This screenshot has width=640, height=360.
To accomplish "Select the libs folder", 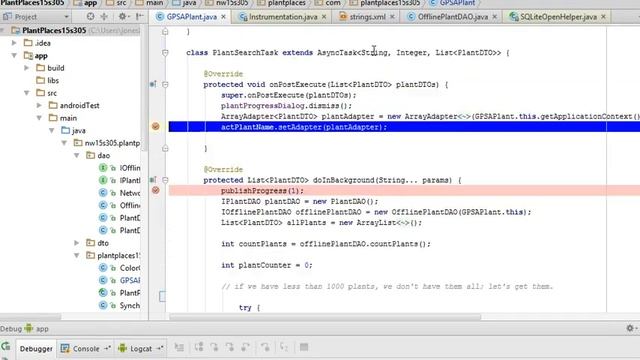I will click(x=47, y=80).
